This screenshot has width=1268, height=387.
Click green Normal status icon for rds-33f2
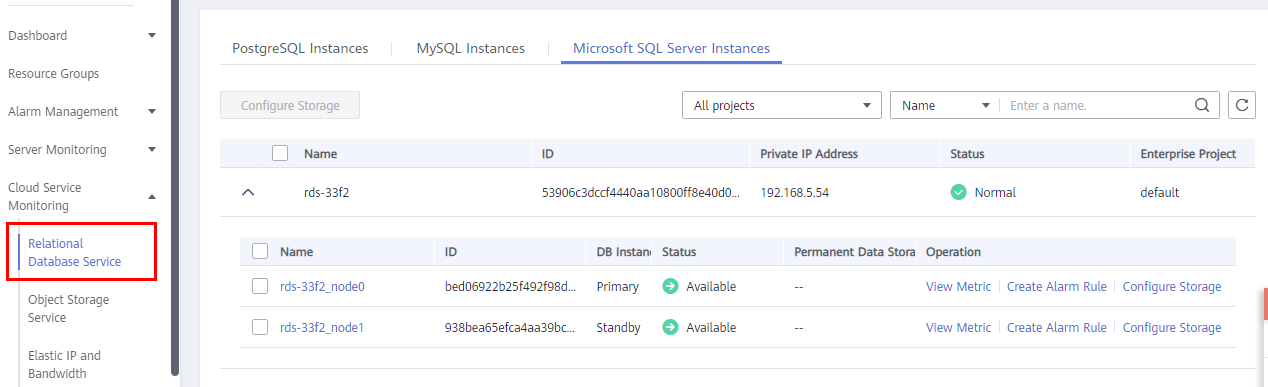(958, 192)
